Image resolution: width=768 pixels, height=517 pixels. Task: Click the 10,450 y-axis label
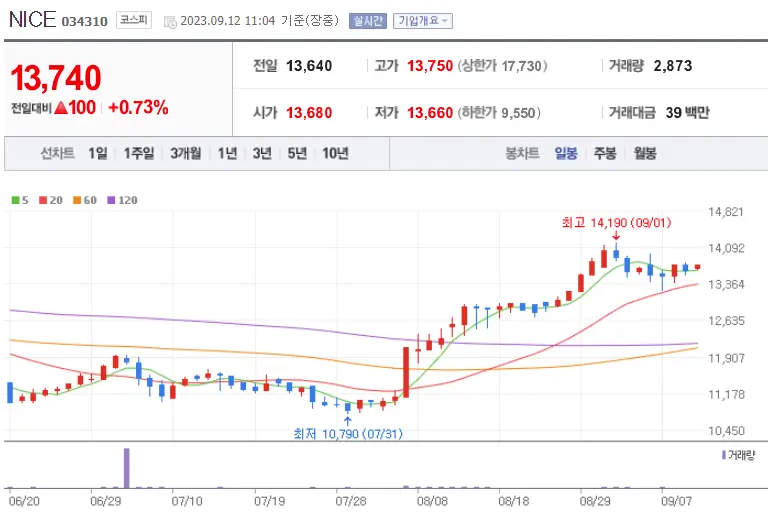coord(726,431)
